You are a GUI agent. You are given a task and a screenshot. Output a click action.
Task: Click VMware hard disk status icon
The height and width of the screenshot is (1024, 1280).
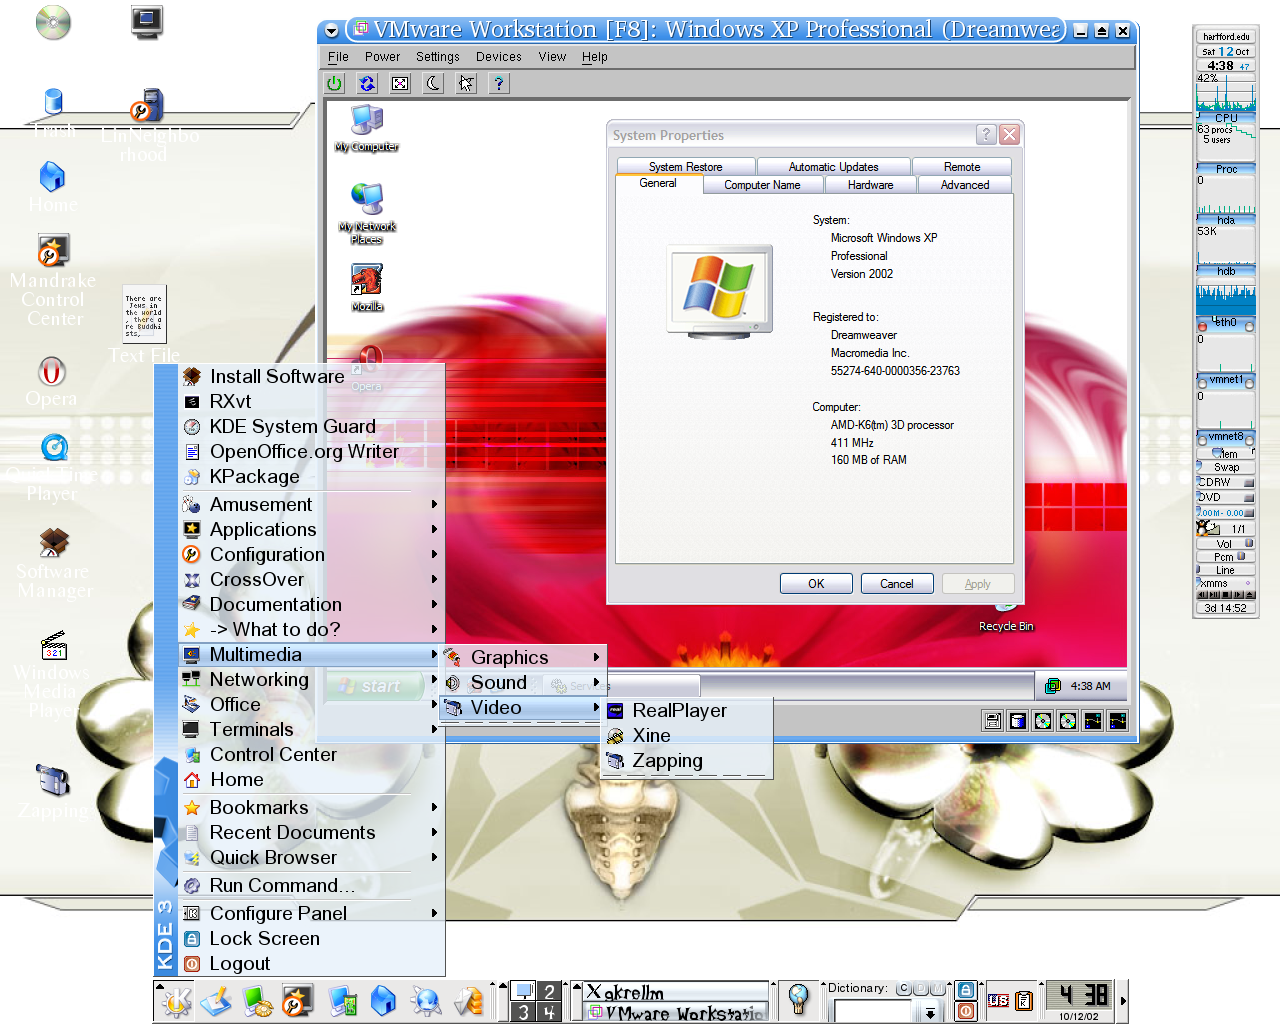coord(1018,721)
